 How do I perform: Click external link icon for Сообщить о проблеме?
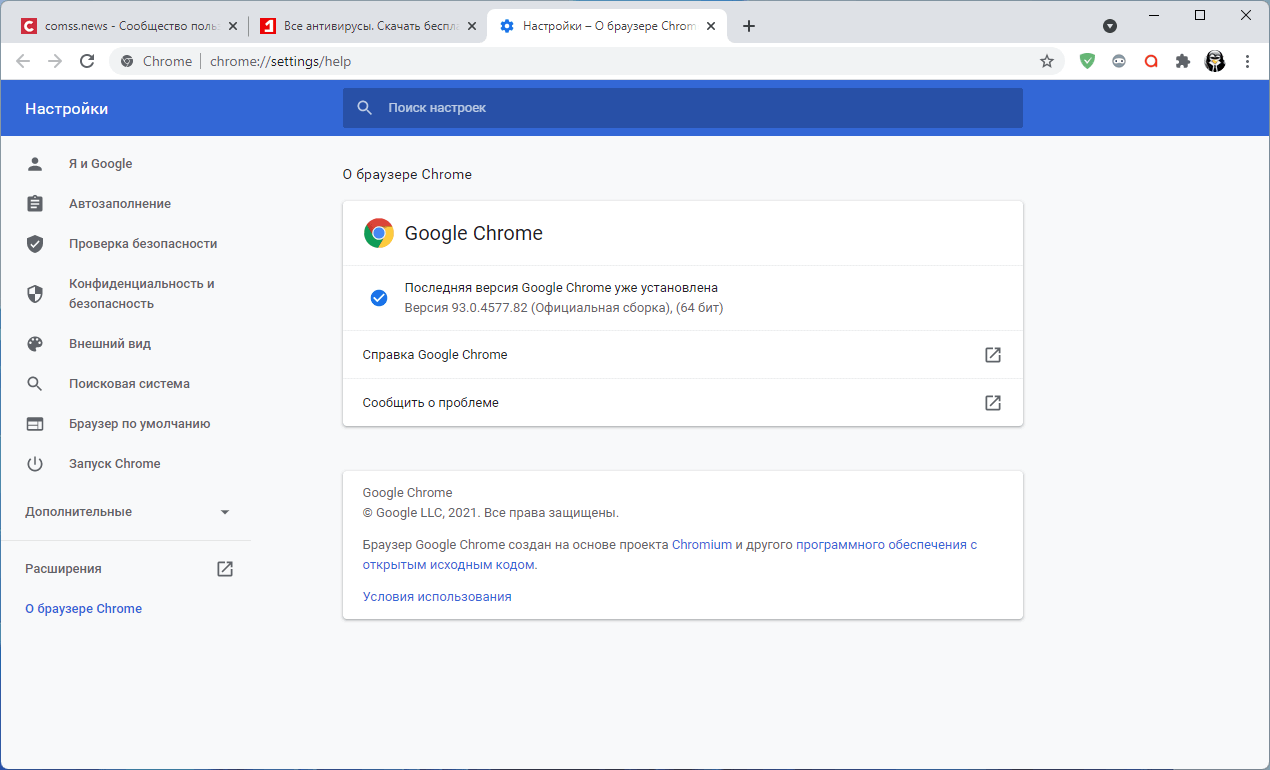tap(993, 403)
